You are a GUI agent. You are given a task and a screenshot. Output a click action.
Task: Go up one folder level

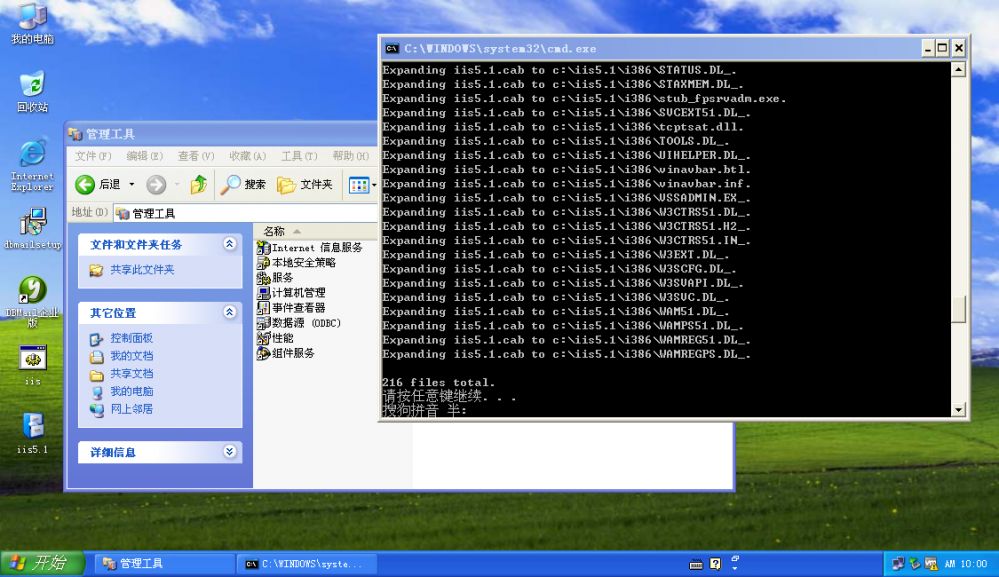tap(199, 185)
